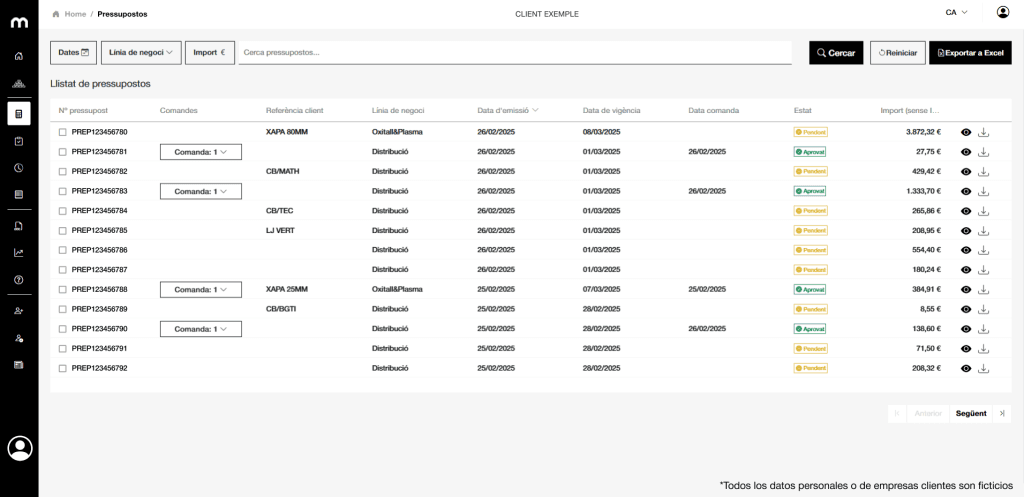
Task: Open the Import € filter
Action: click(x=210, y=52)
